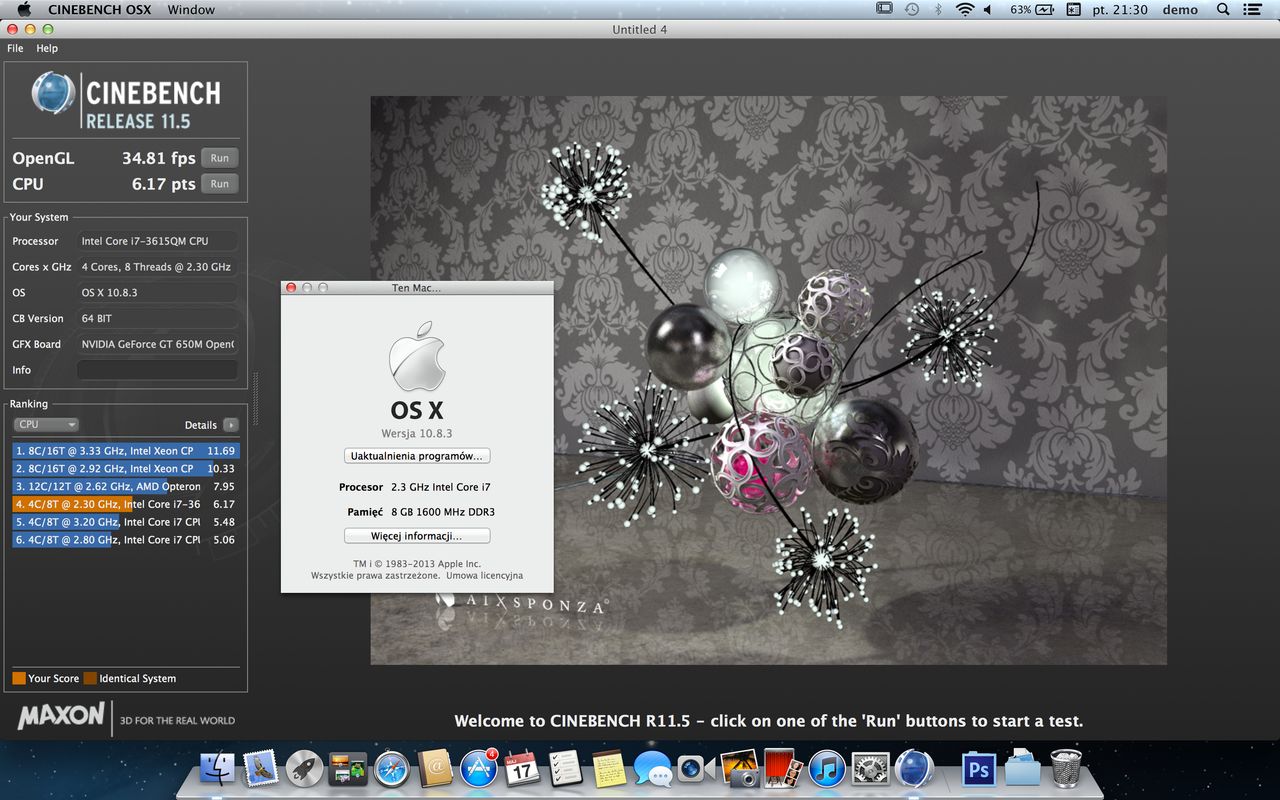The image size is (1280, 800).
Task: Launch the Mail stamp icon in dock
Action: pyautogui.click(x=261, y=768)
